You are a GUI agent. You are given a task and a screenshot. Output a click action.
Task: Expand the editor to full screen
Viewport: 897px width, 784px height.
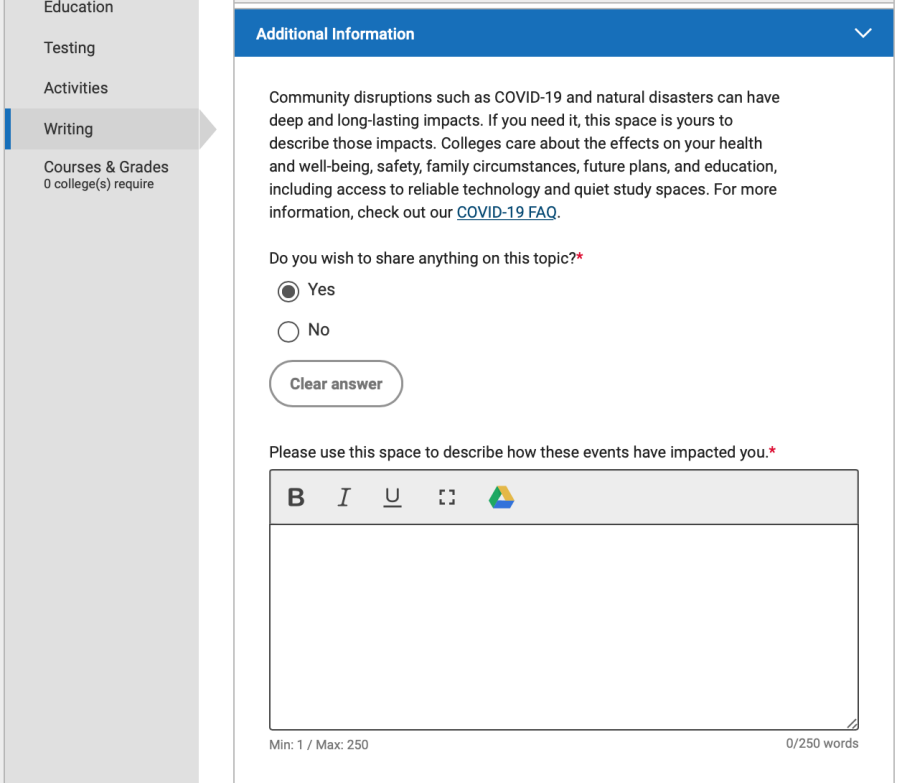[x=446, y=497]
